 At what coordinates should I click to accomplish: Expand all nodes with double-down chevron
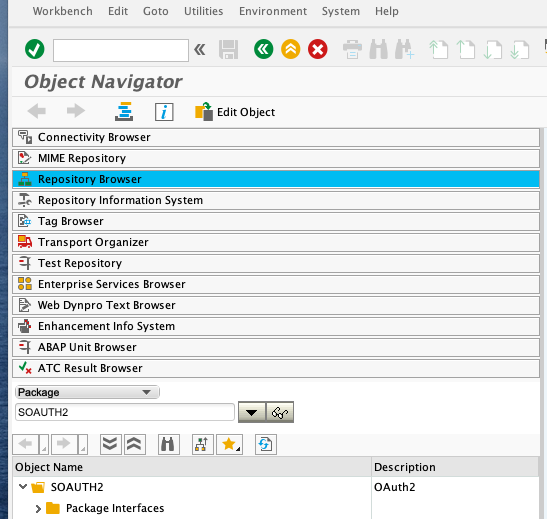pyautogui.click(x=110, y=444)
